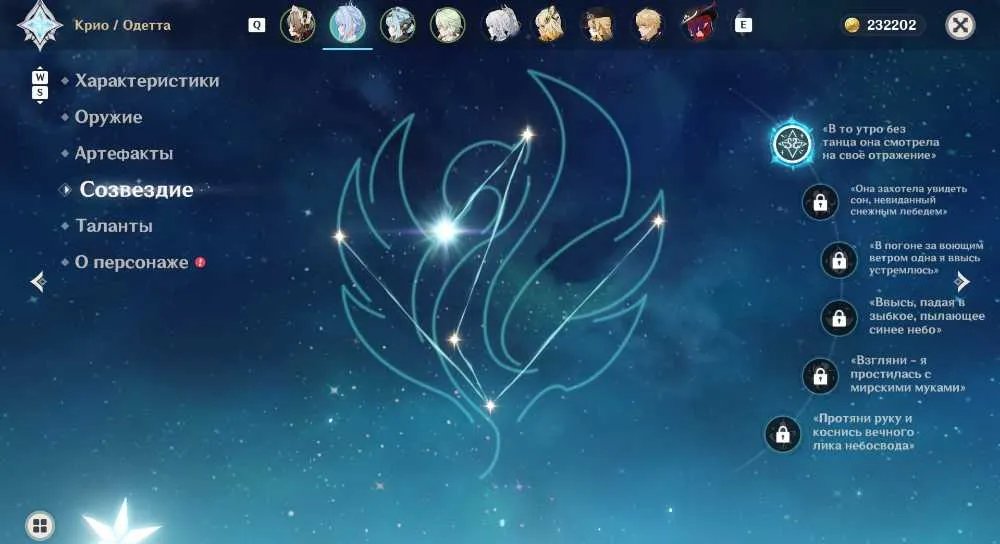Select the dark-hat seventh character portrait

(598, 25)
